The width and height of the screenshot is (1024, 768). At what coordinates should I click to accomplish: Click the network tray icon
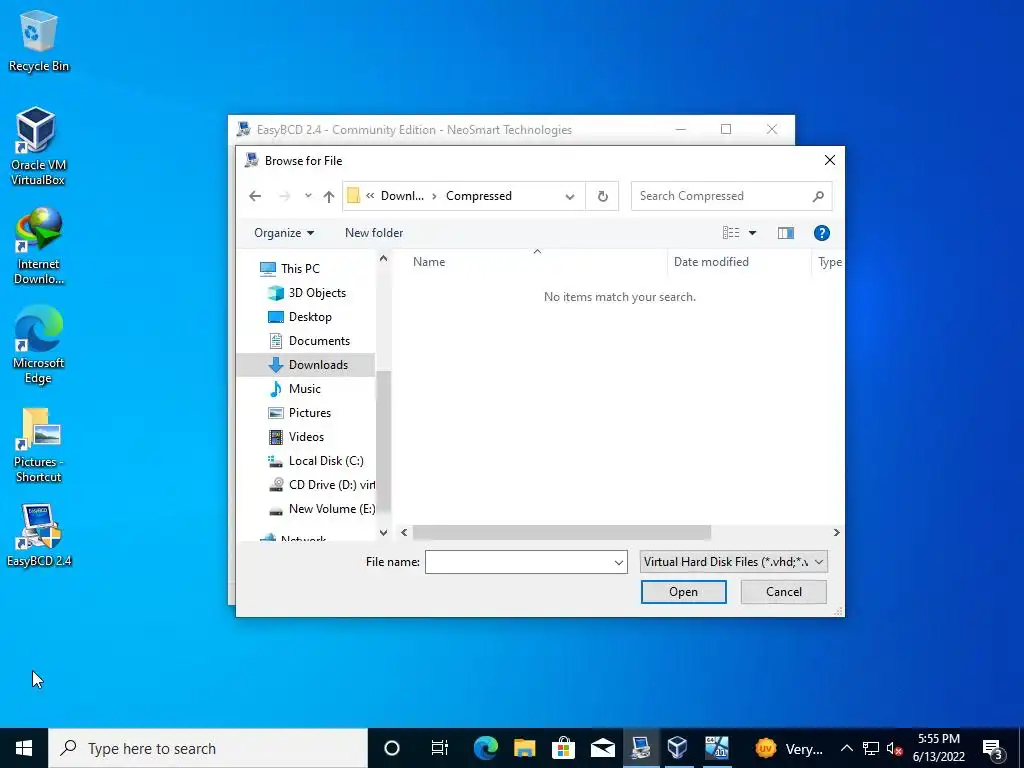[x=871, y=748]
